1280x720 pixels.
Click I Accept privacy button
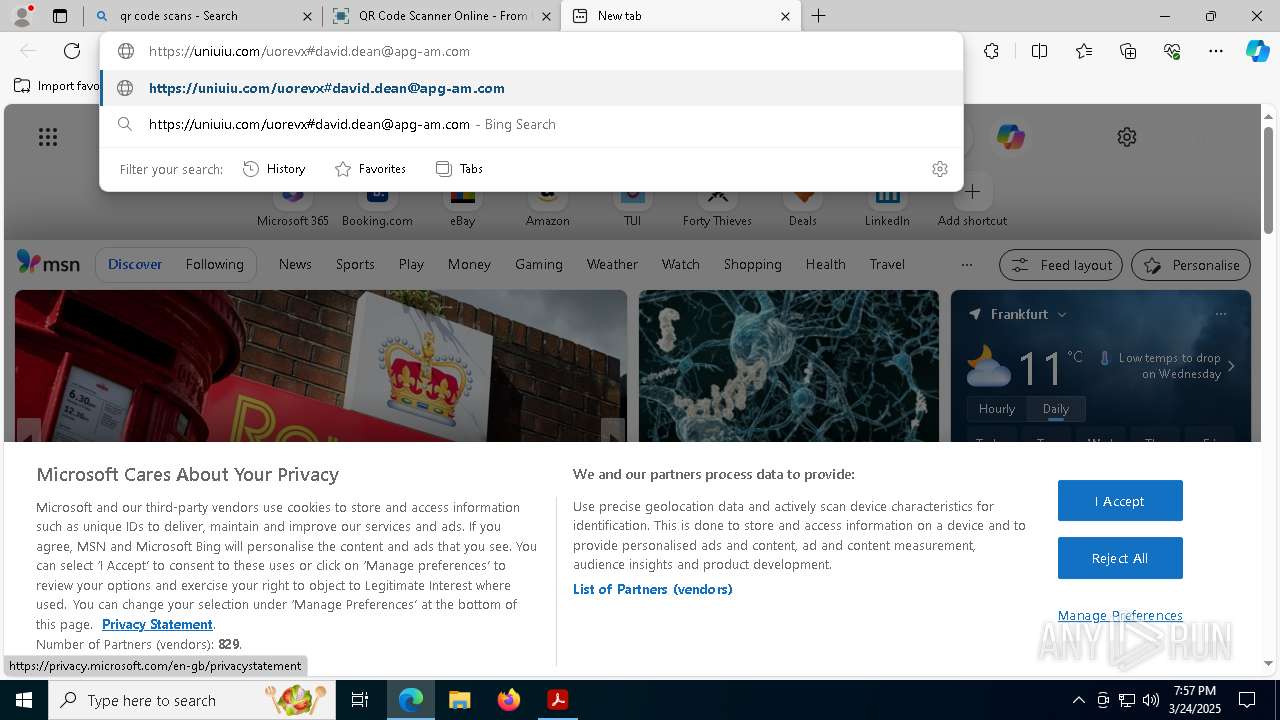click(x=1120, y=501)
